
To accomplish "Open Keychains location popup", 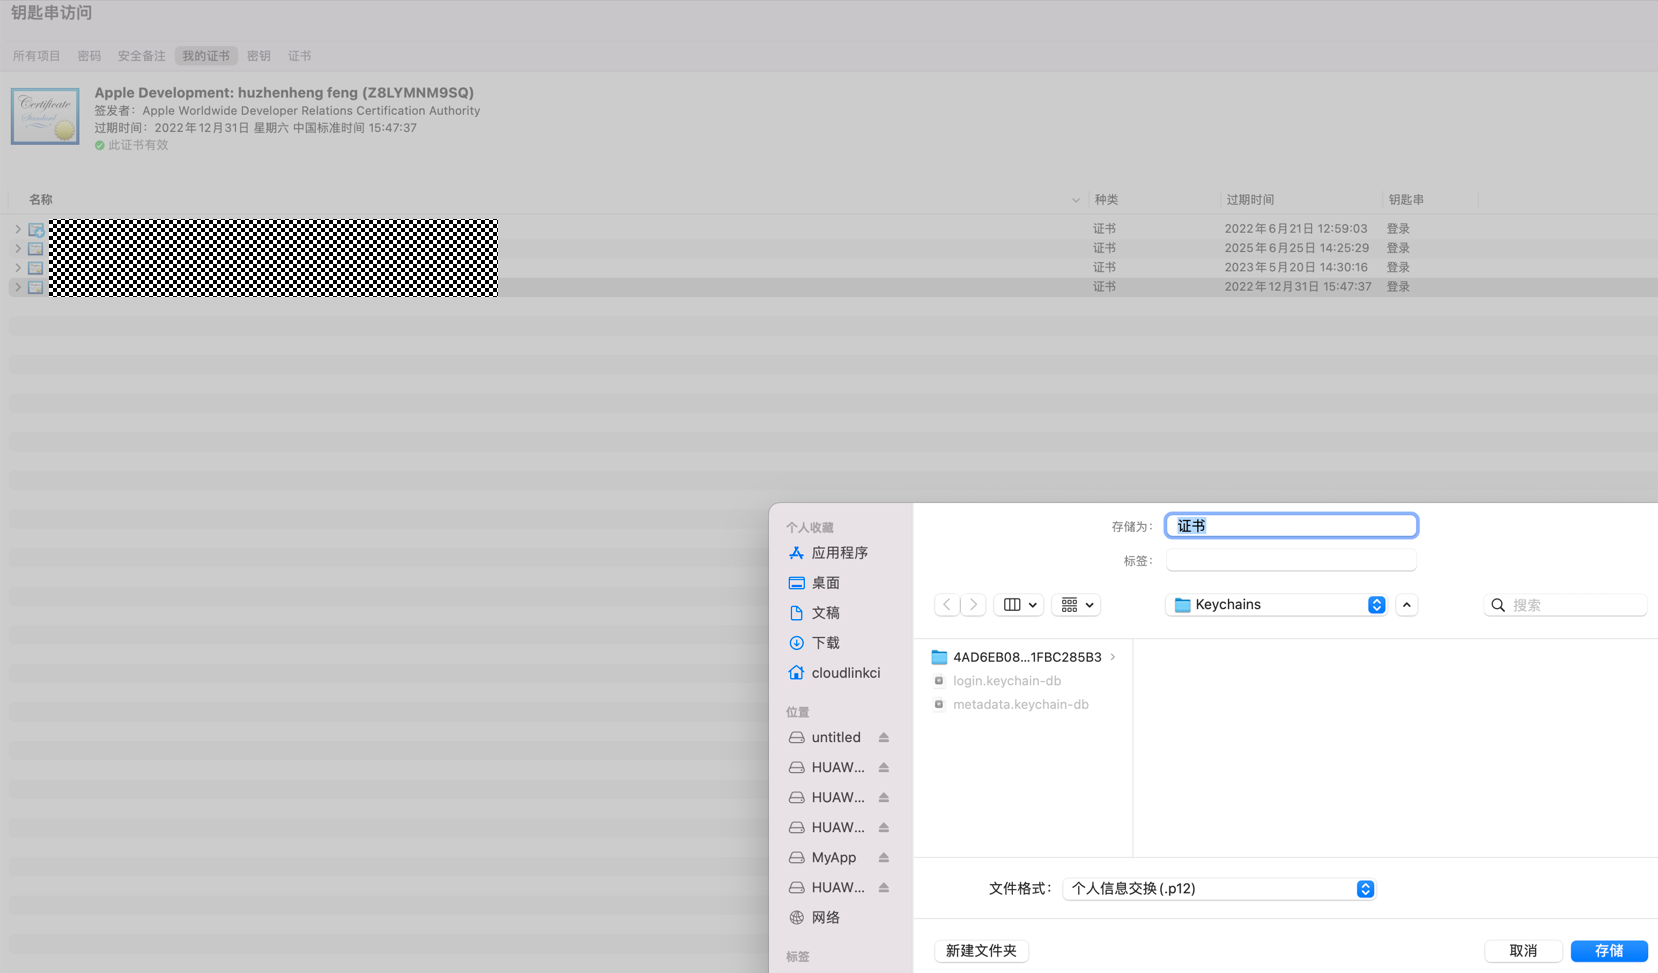I will point(1277,605).
